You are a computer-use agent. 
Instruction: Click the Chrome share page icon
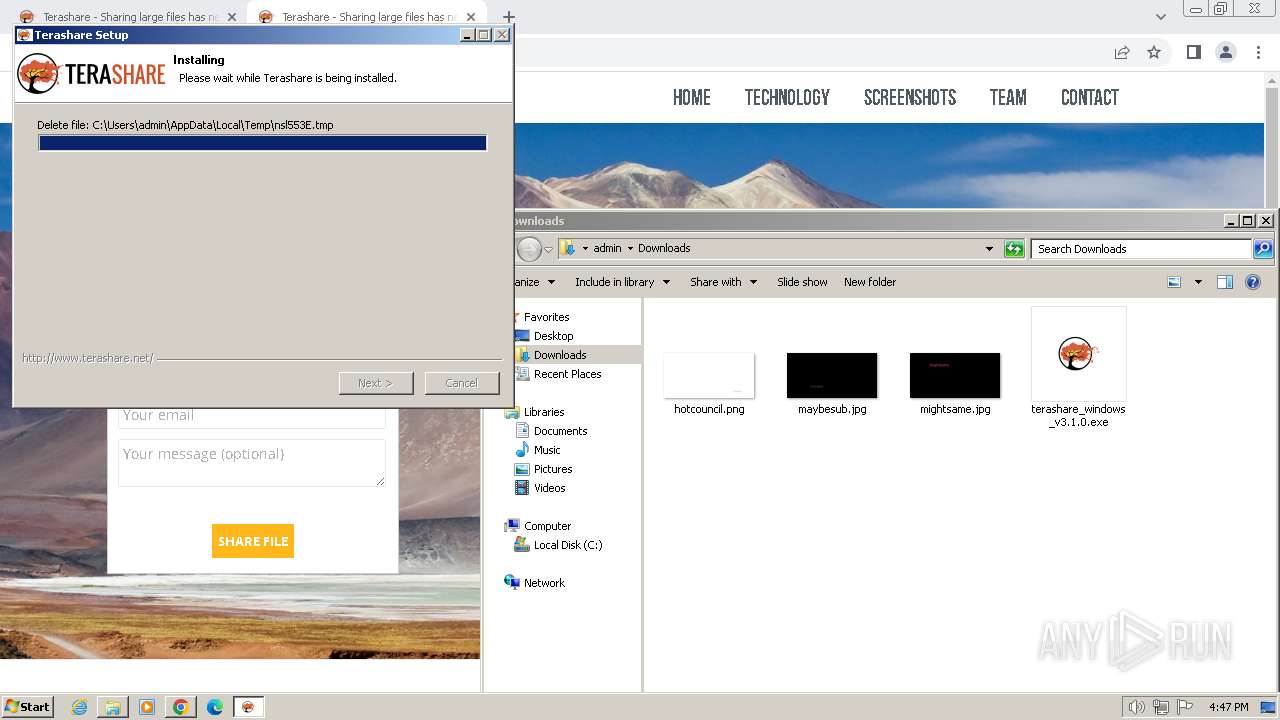point(1122,52)
